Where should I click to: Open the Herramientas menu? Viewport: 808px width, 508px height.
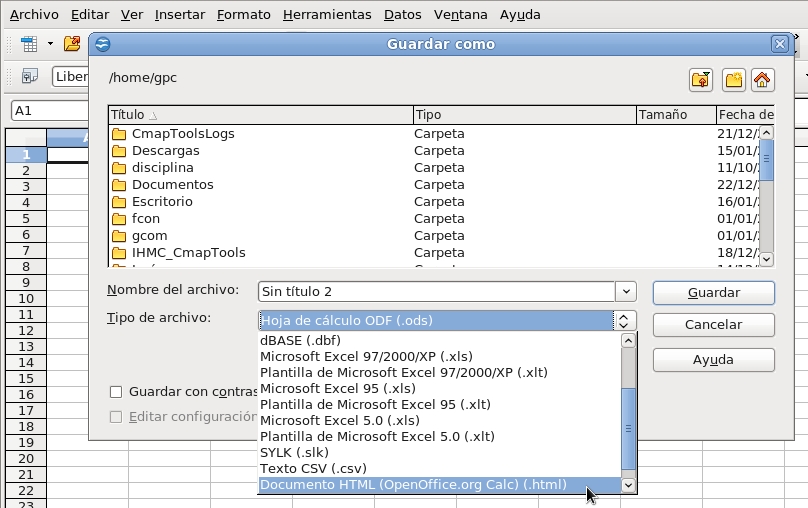(327, 15)
